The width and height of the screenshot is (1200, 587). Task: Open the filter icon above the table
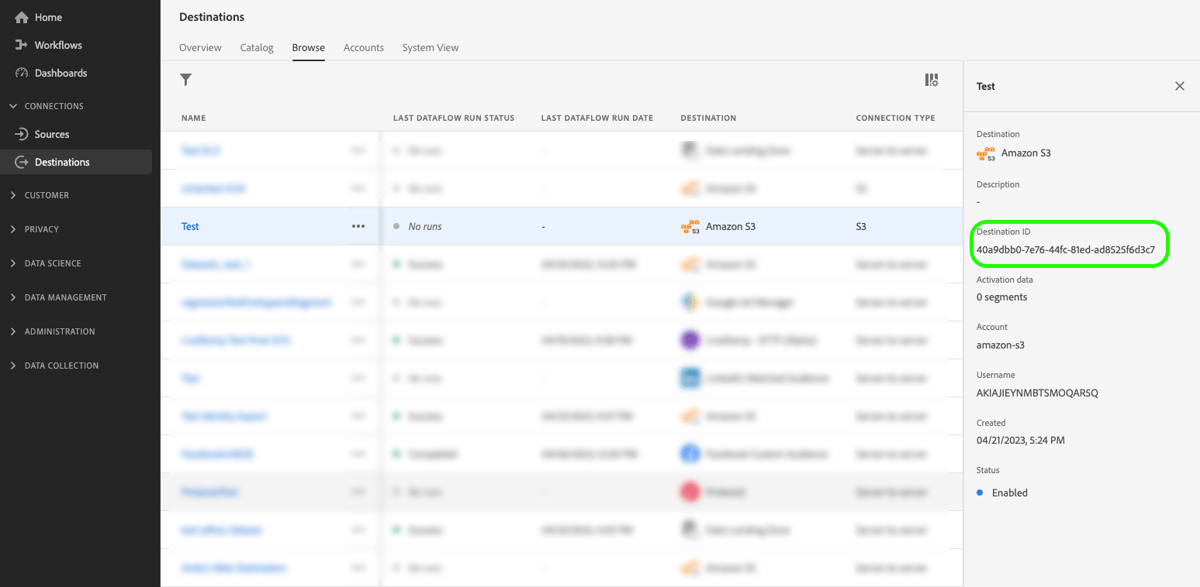185,78
